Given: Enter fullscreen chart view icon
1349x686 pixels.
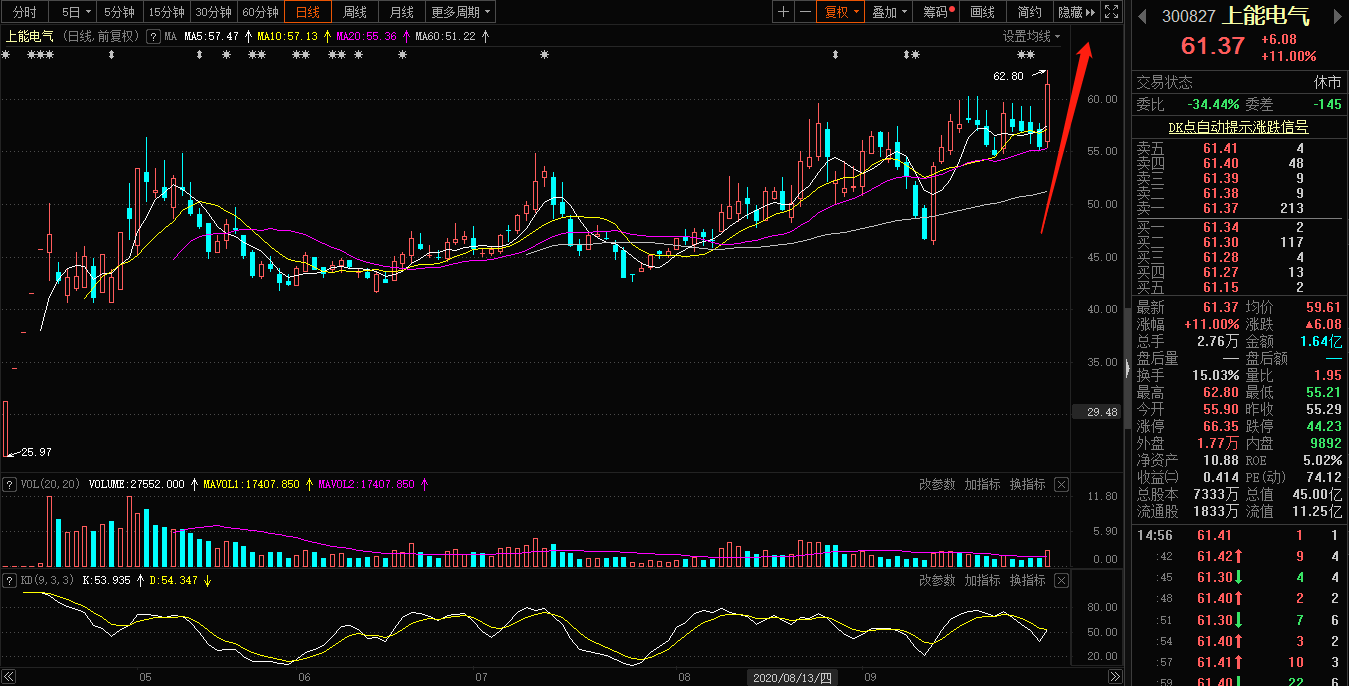Looking at the screenshot, I should point(1111,12).
